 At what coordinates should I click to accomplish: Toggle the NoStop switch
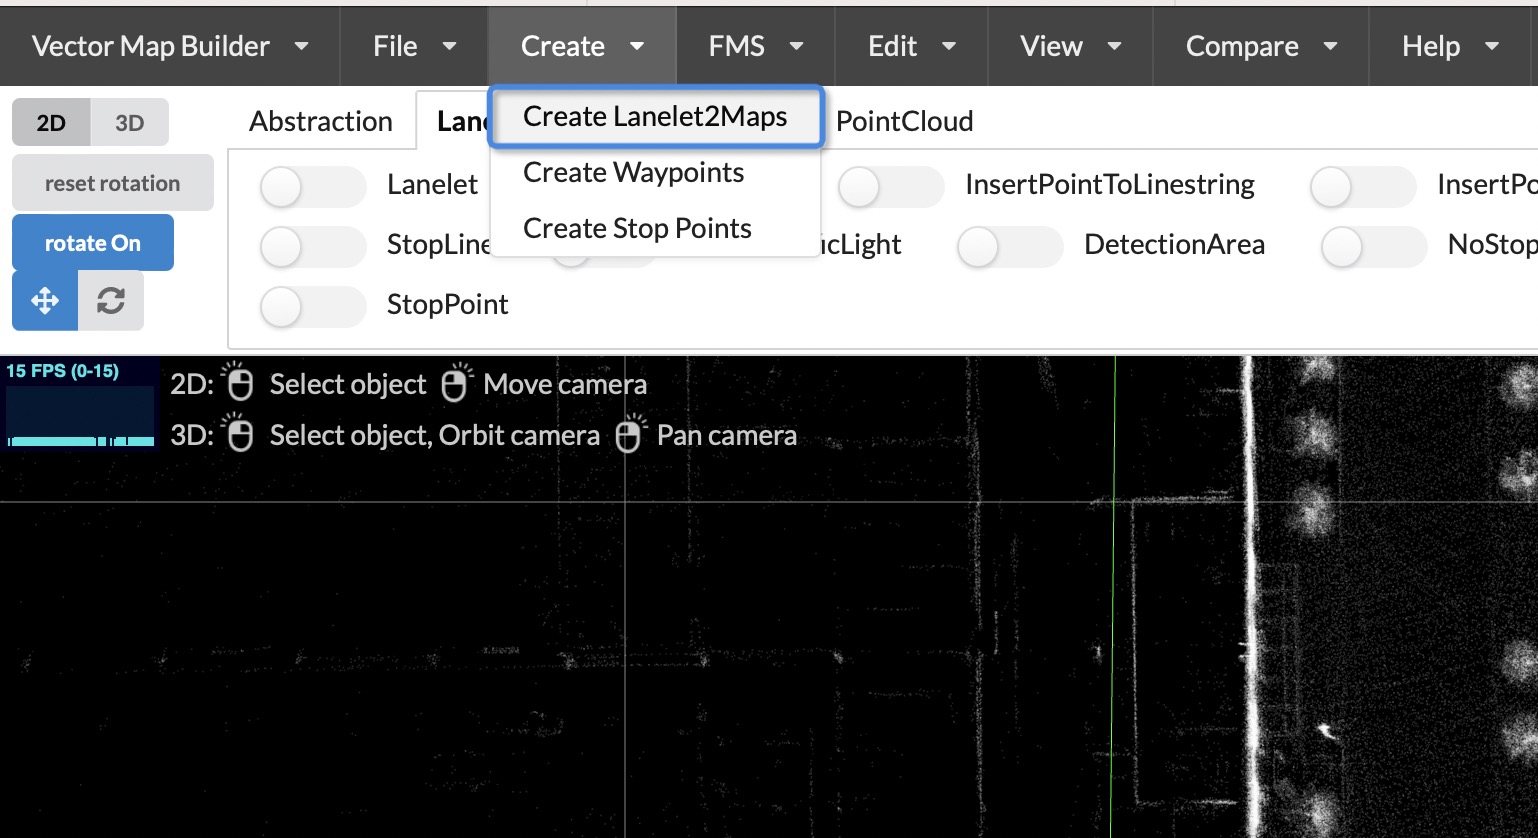(x=1374, y=247)
